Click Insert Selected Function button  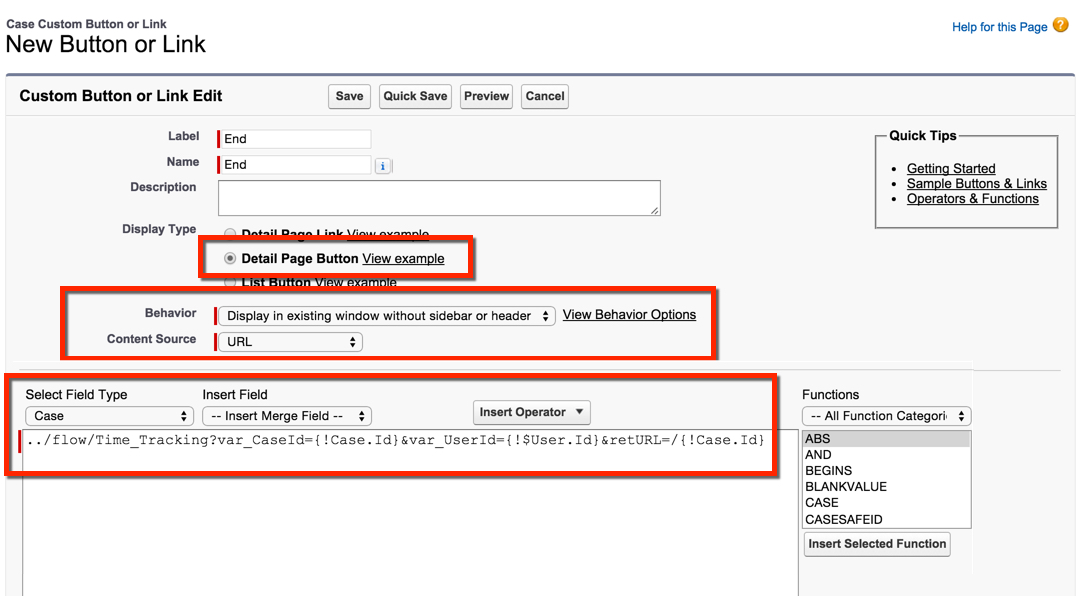[x=877, y=544]
